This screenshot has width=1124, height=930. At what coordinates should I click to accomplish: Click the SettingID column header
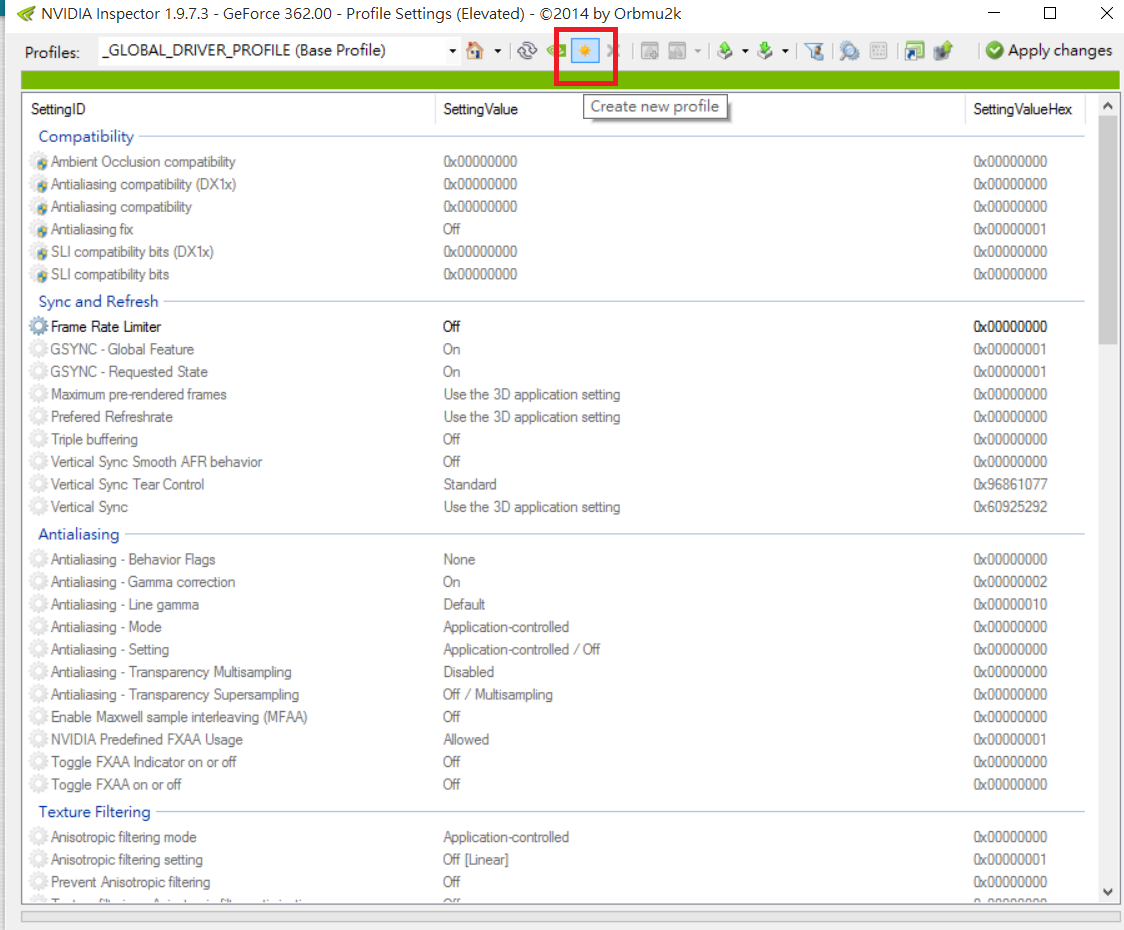[58, 109]
